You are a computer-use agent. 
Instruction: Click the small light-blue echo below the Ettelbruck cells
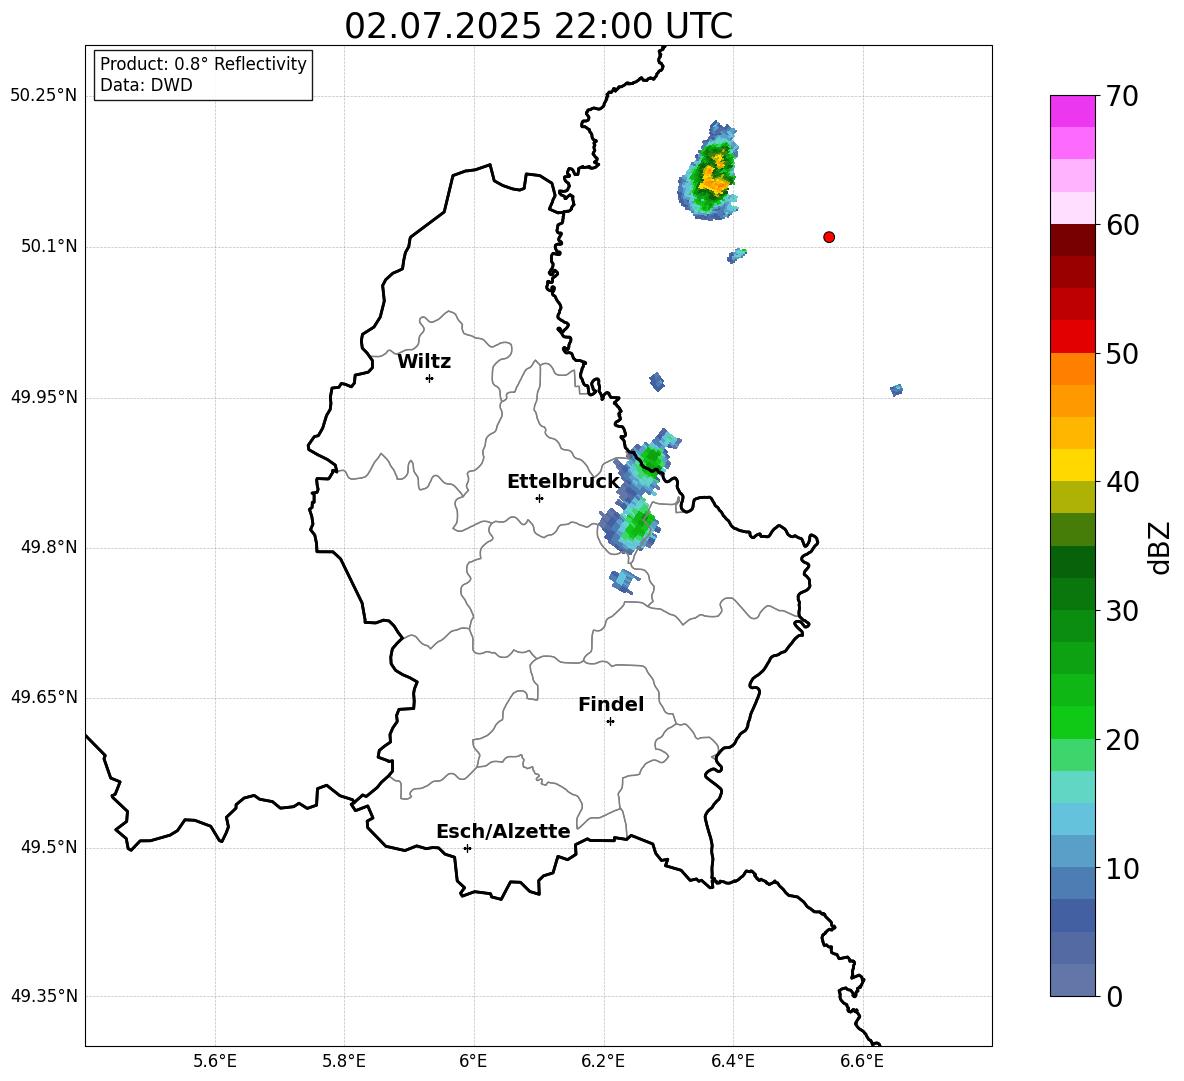click(x=624, y=581)
